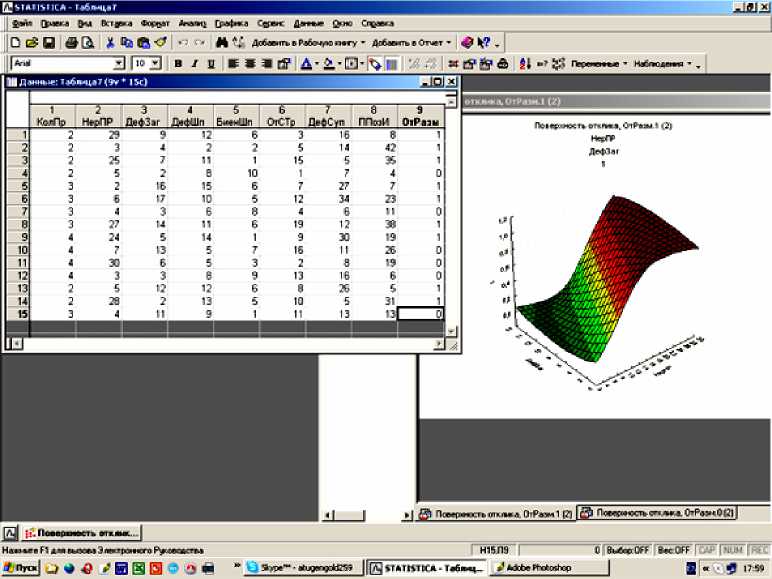The image size is (772, 579).
Task: Click STATISTICA taskbar button
Action: [x=427, y=568]
